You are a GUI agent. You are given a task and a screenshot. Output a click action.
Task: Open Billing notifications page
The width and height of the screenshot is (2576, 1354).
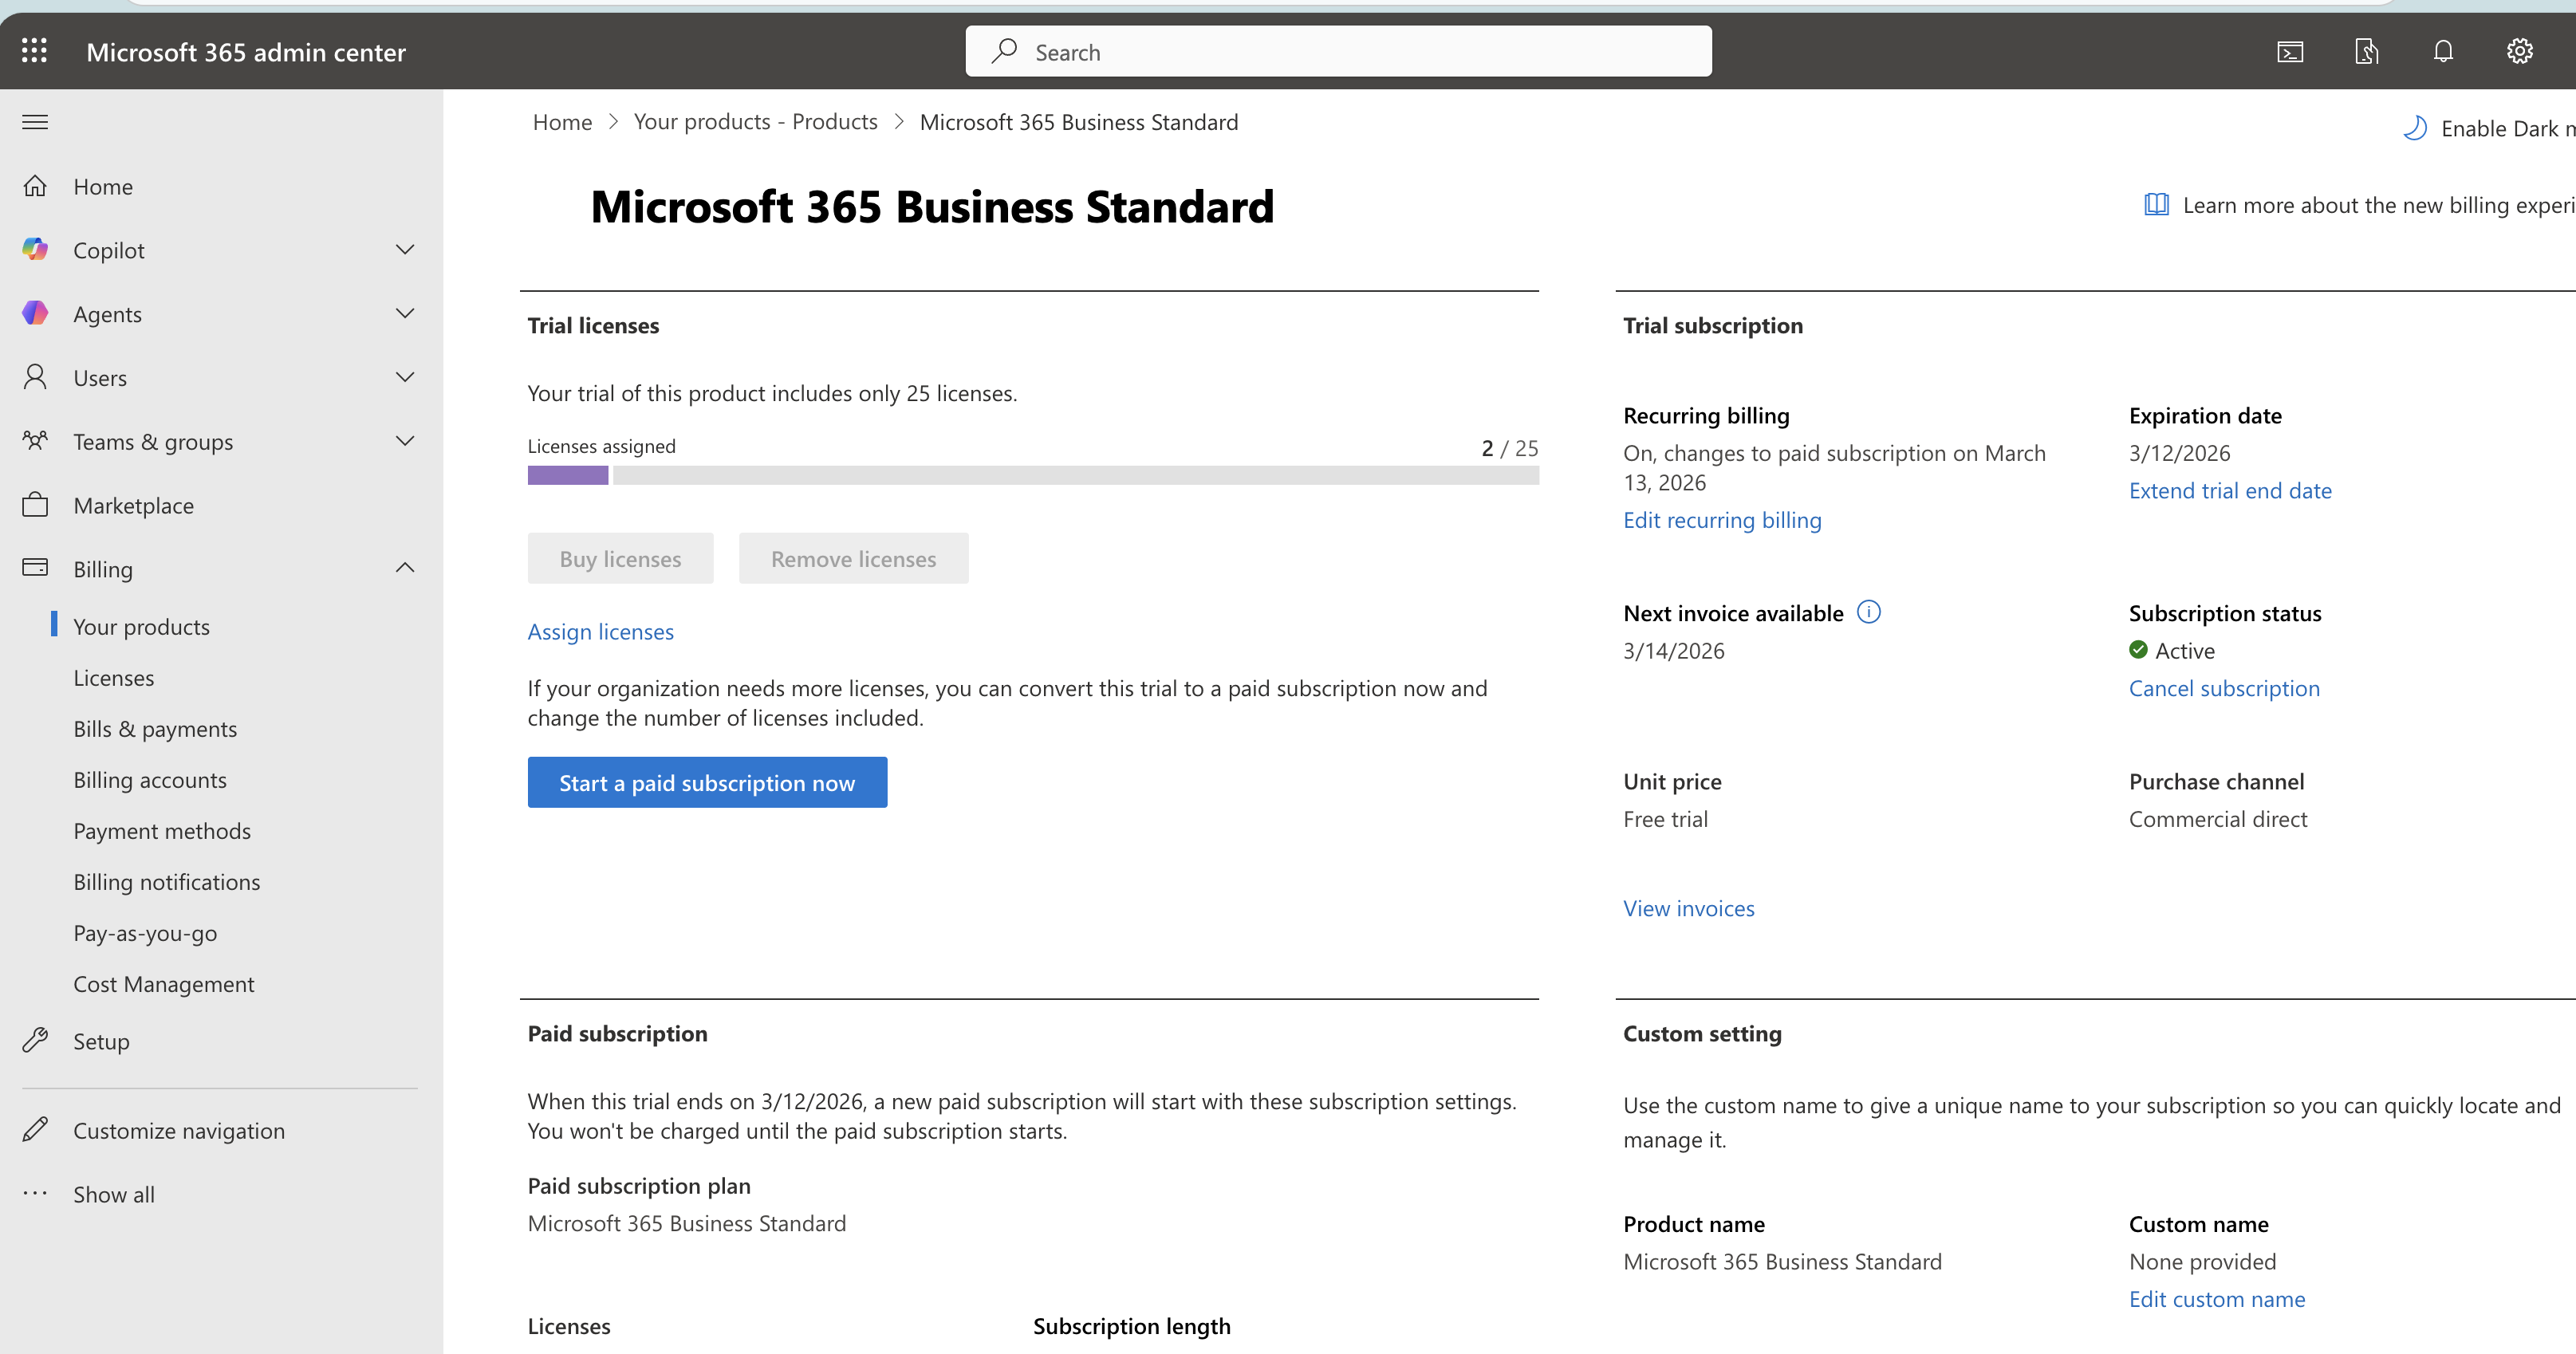tap(167, 881)
